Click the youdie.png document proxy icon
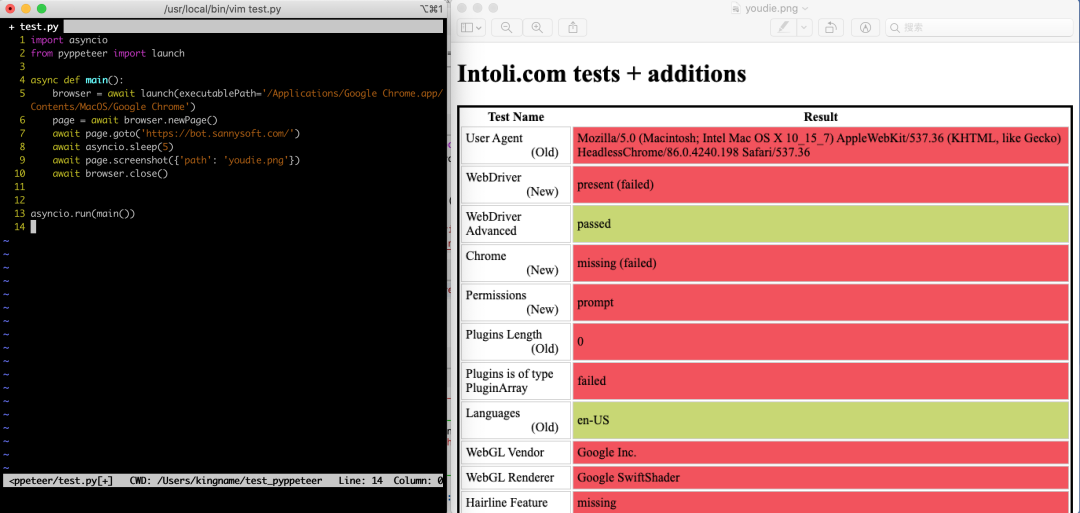The image size is (1080, 513). coord(735,8)
